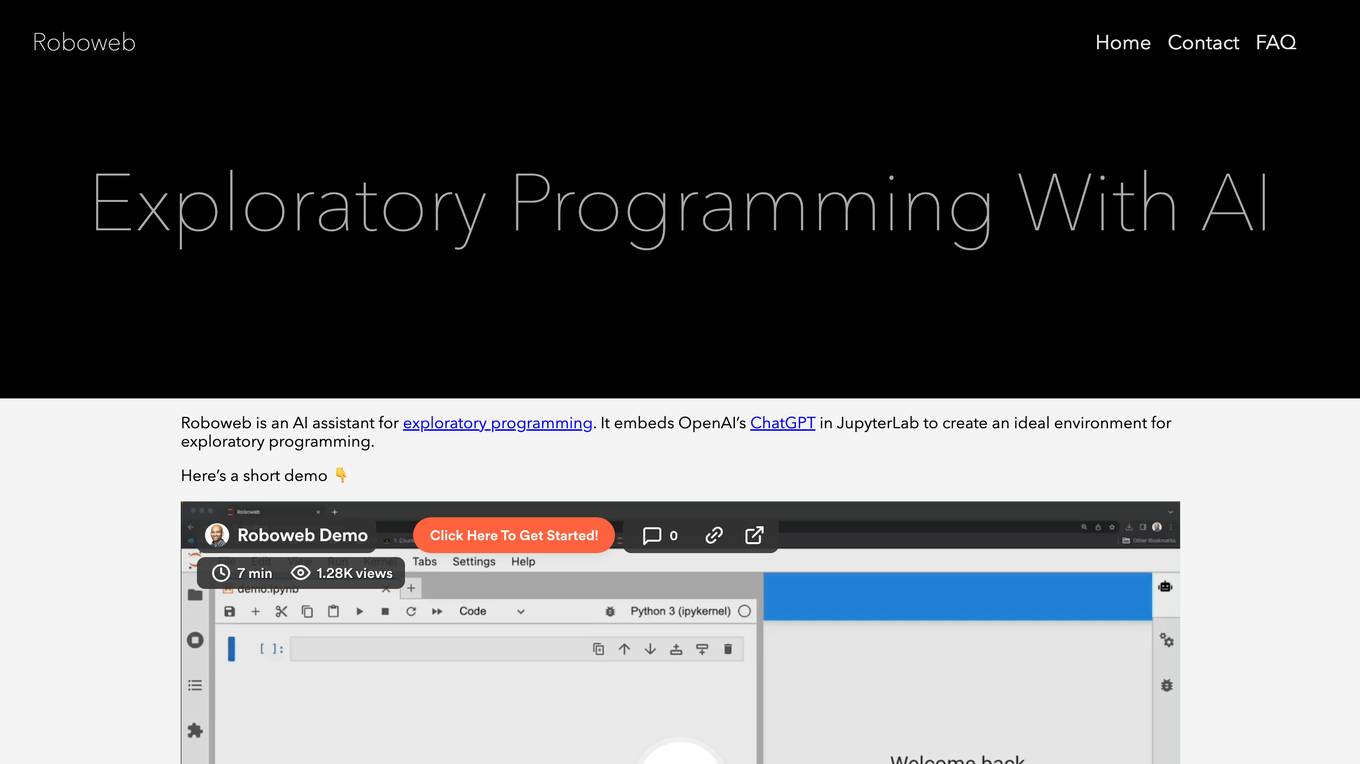The image size is (1360, 764).
Task: Restart and run all with fast-forward icon
Action: point(437,611)
